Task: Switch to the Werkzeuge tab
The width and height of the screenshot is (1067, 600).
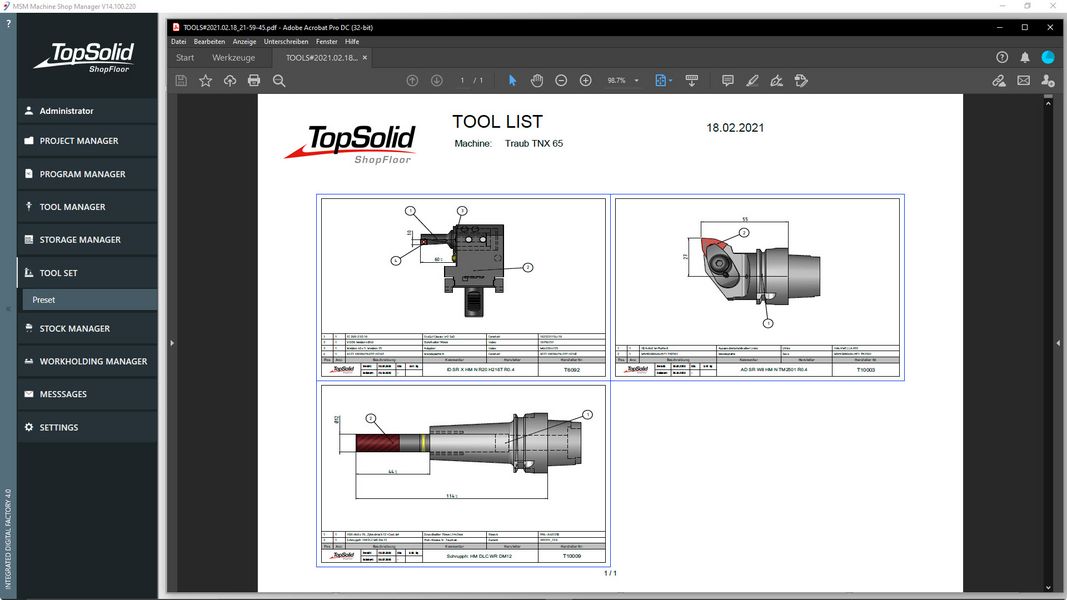Action: click(x=233, y=57)
